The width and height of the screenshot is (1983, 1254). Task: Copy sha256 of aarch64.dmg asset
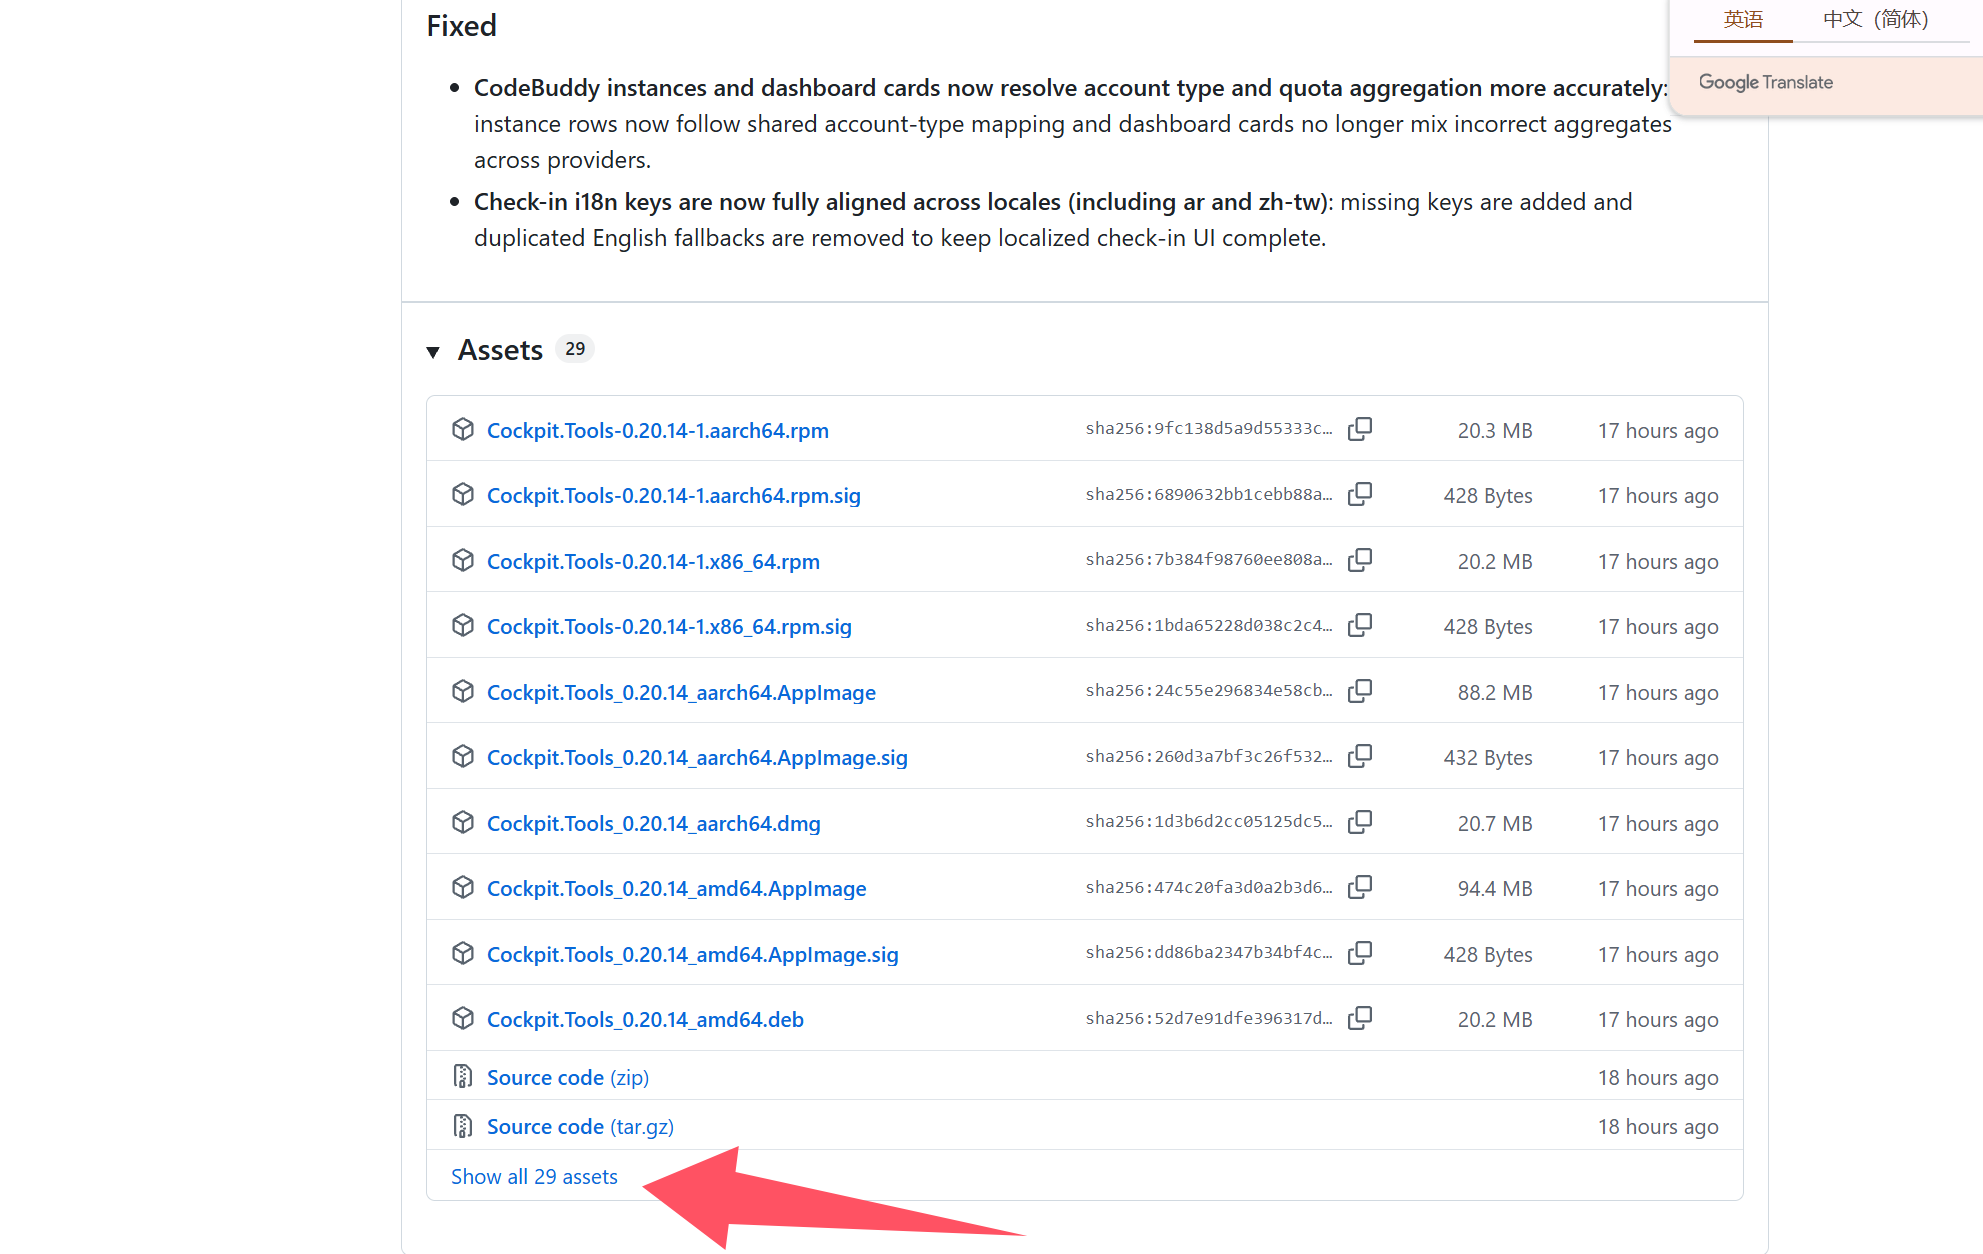coord(1359,822)
